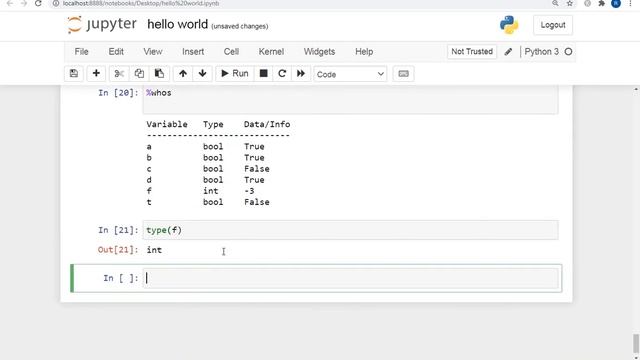Open the Help menu
The width and height of the screenshot is (640, 360).
click(x=364, y=51)
